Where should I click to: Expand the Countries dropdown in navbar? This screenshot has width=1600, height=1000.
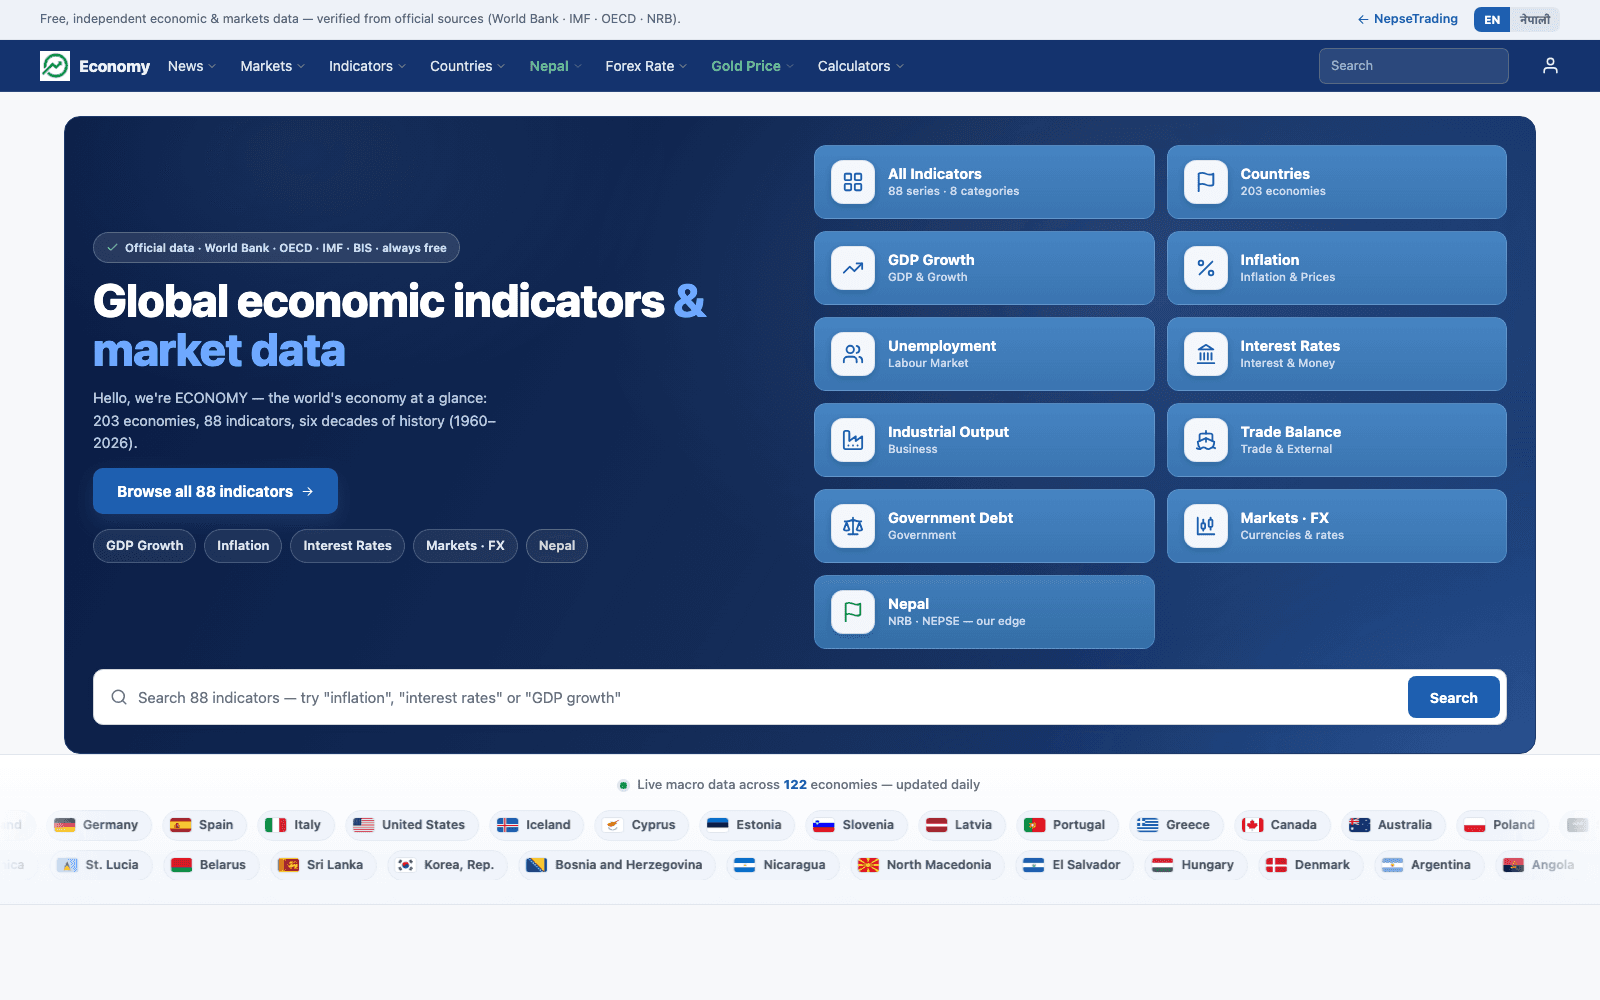pos(467,66)
